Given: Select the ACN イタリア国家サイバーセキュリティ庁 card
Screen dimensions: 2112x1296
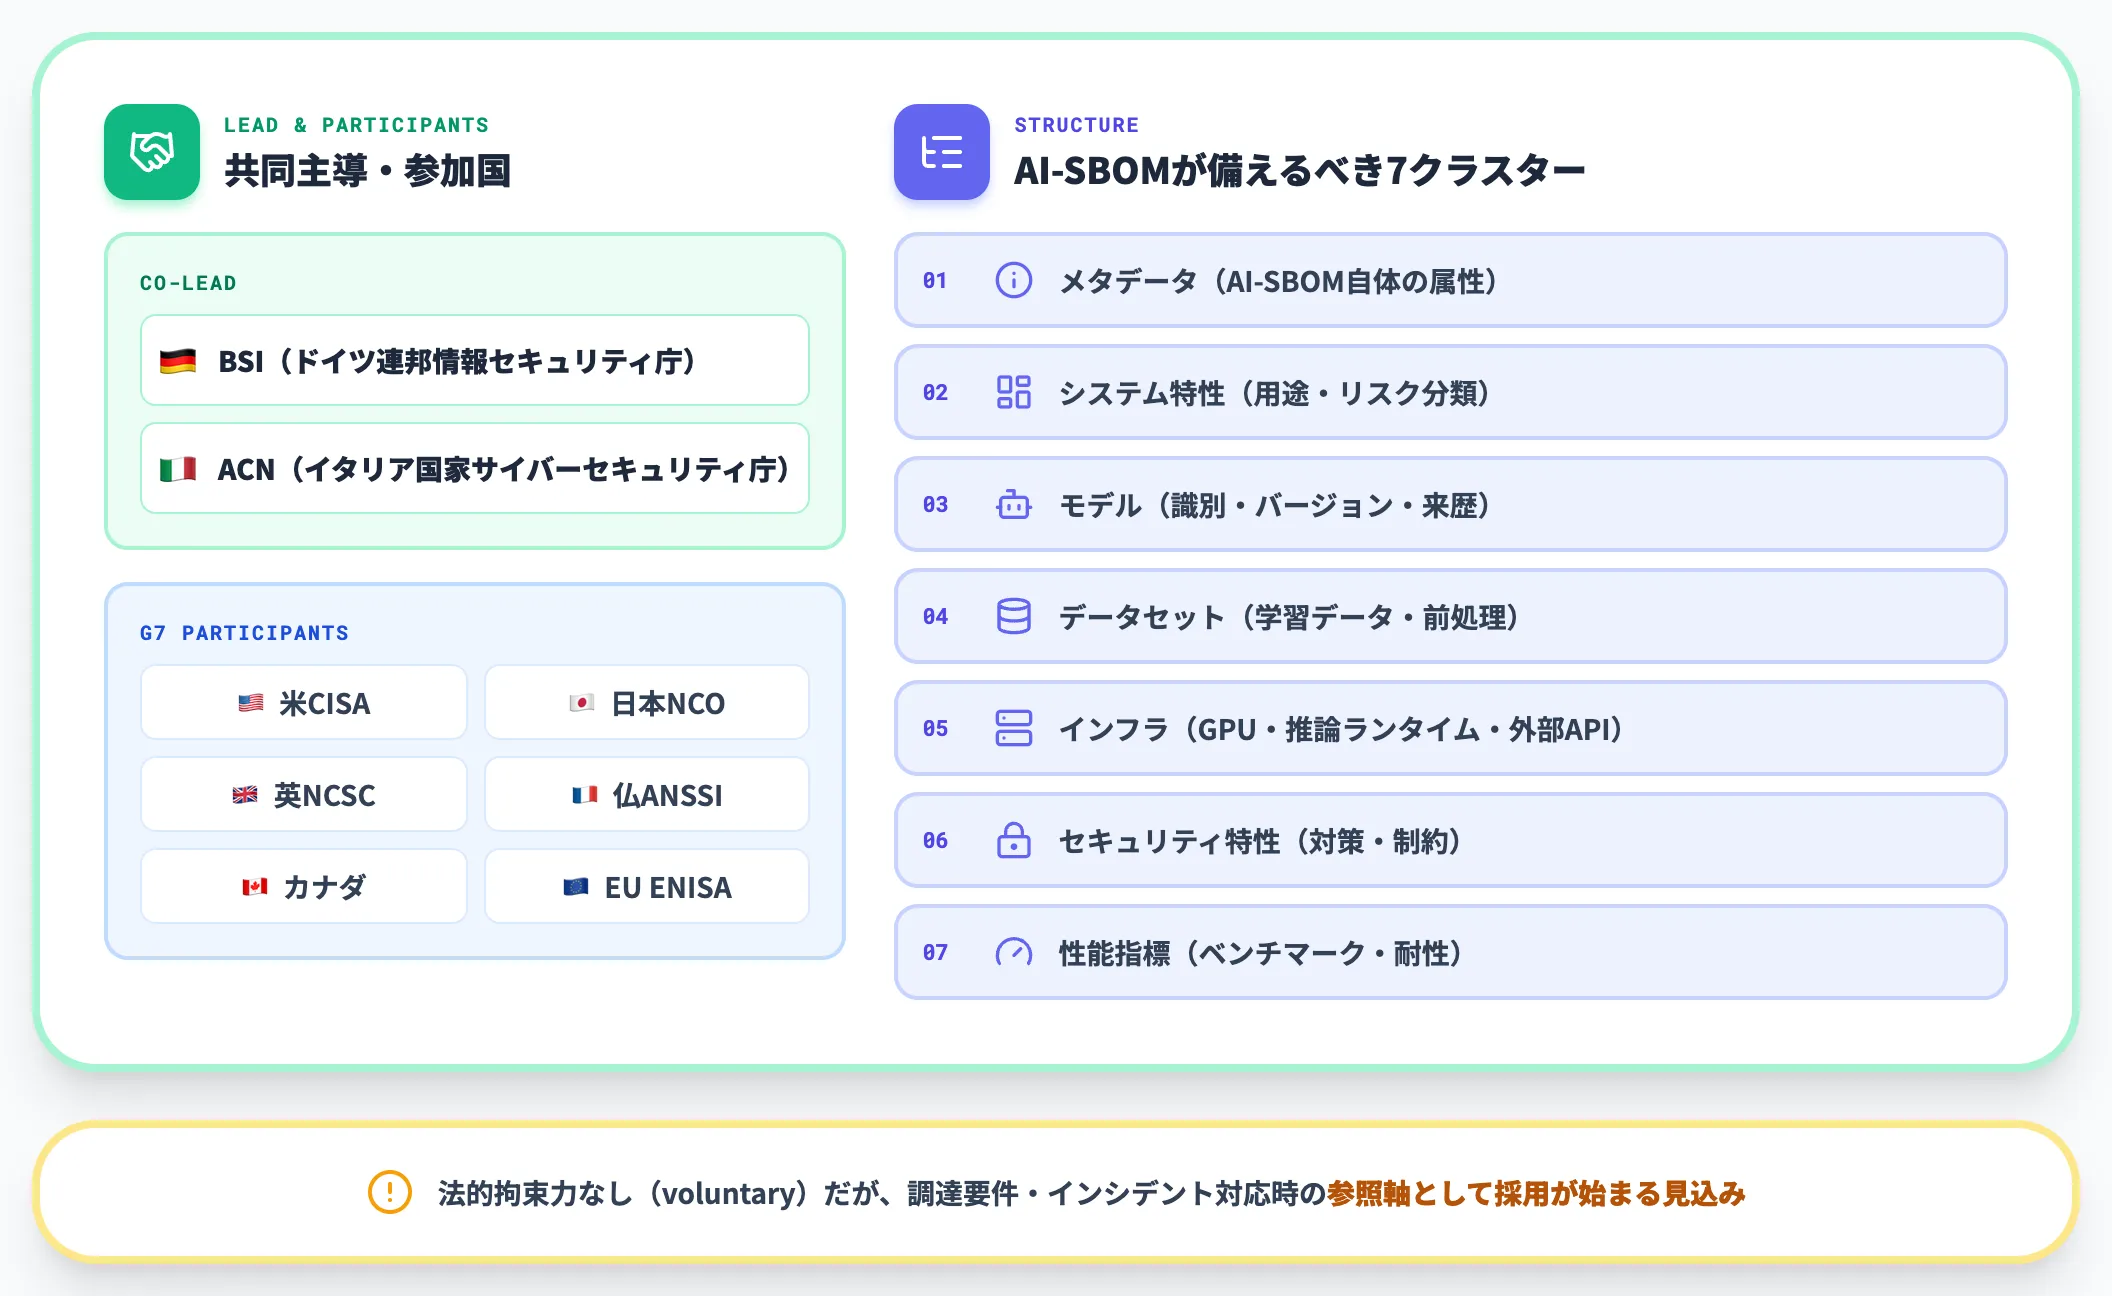Looking at the screenshot, I should pyautogui.click(x=475, y=468).
